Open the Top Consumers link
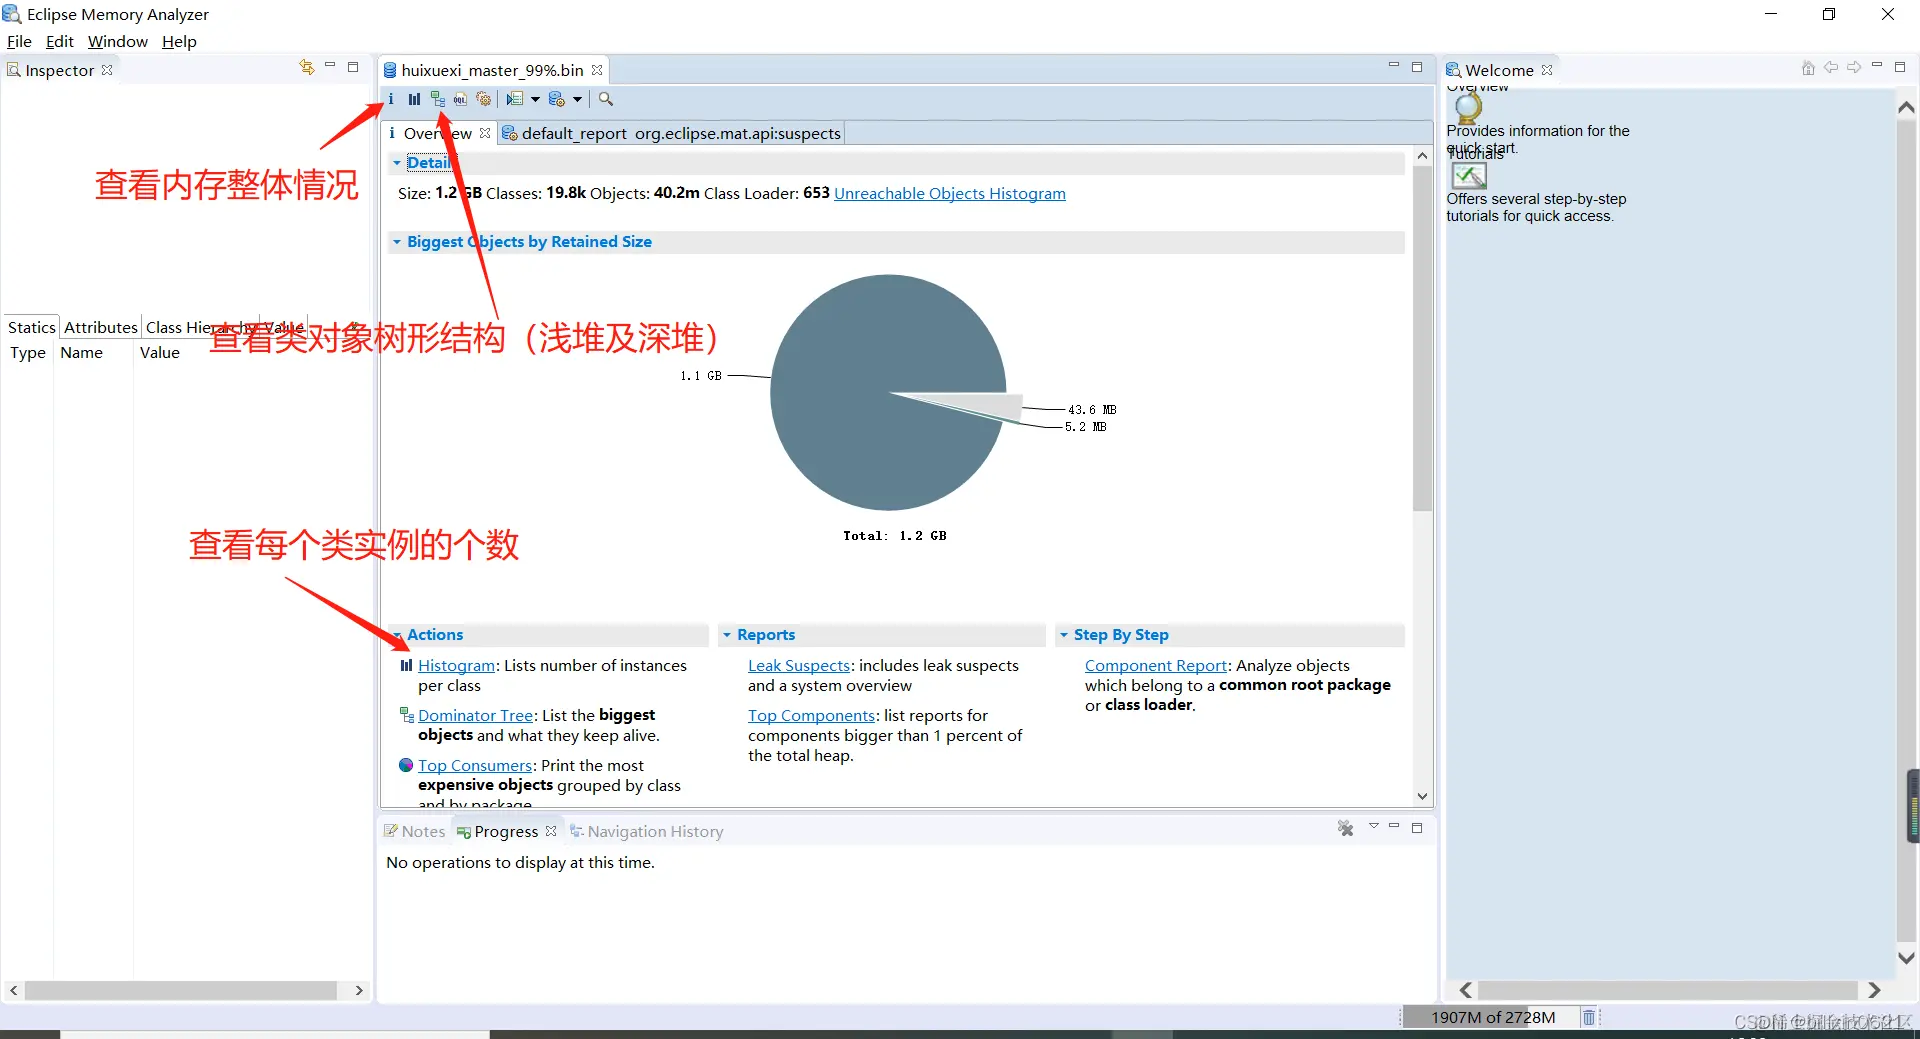This screenshot has height=1039, width=1920. tap(475, 765)
